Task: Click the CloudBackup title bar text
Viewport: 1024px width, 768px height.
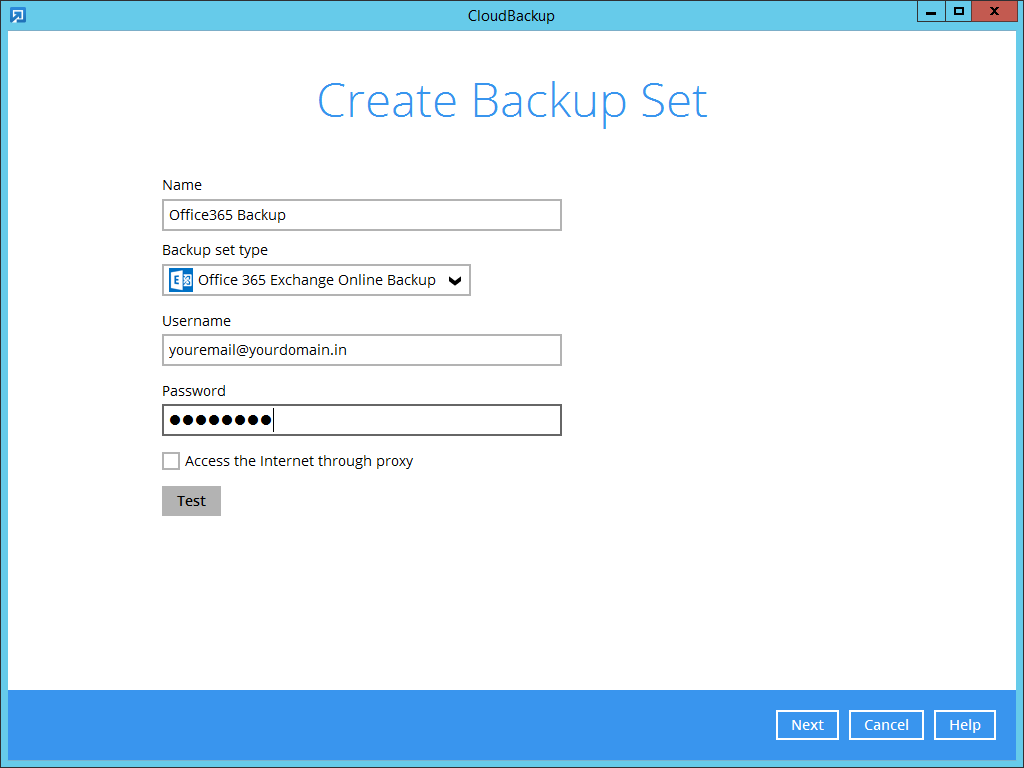Action: (511, 15)
